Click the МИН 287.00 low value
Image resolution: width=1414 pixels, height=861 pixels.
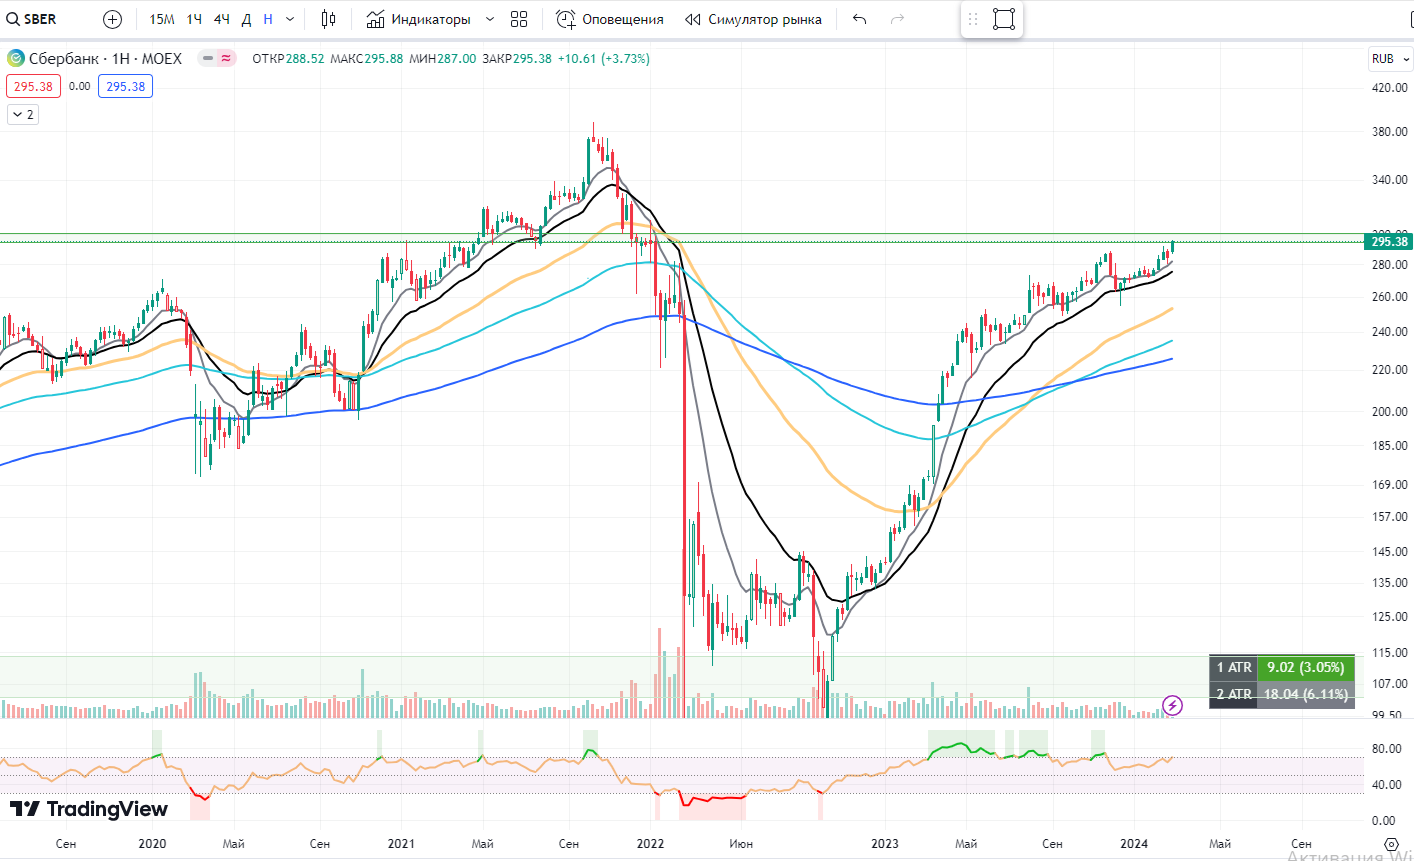click(x=443, y=59)
